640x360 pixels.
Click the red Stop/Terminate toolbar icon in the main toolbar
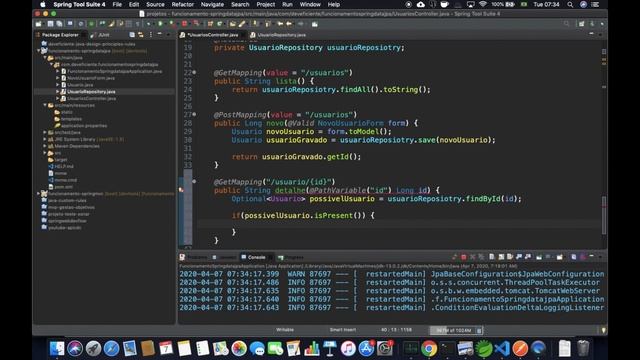pos(184,24)
